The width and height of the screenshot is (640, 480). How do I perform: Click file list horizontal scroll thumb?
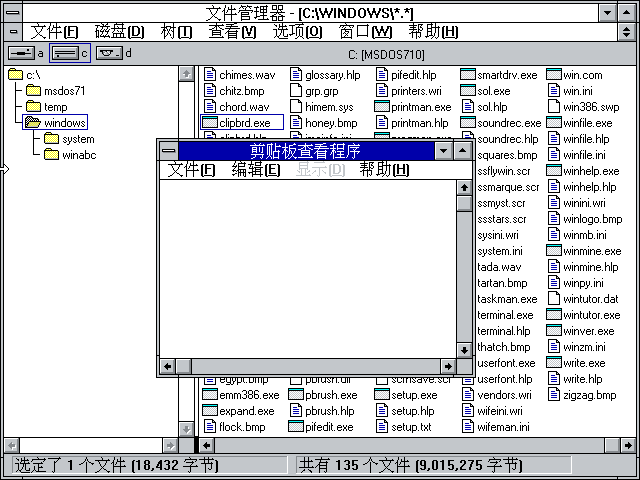click(612, 445)
